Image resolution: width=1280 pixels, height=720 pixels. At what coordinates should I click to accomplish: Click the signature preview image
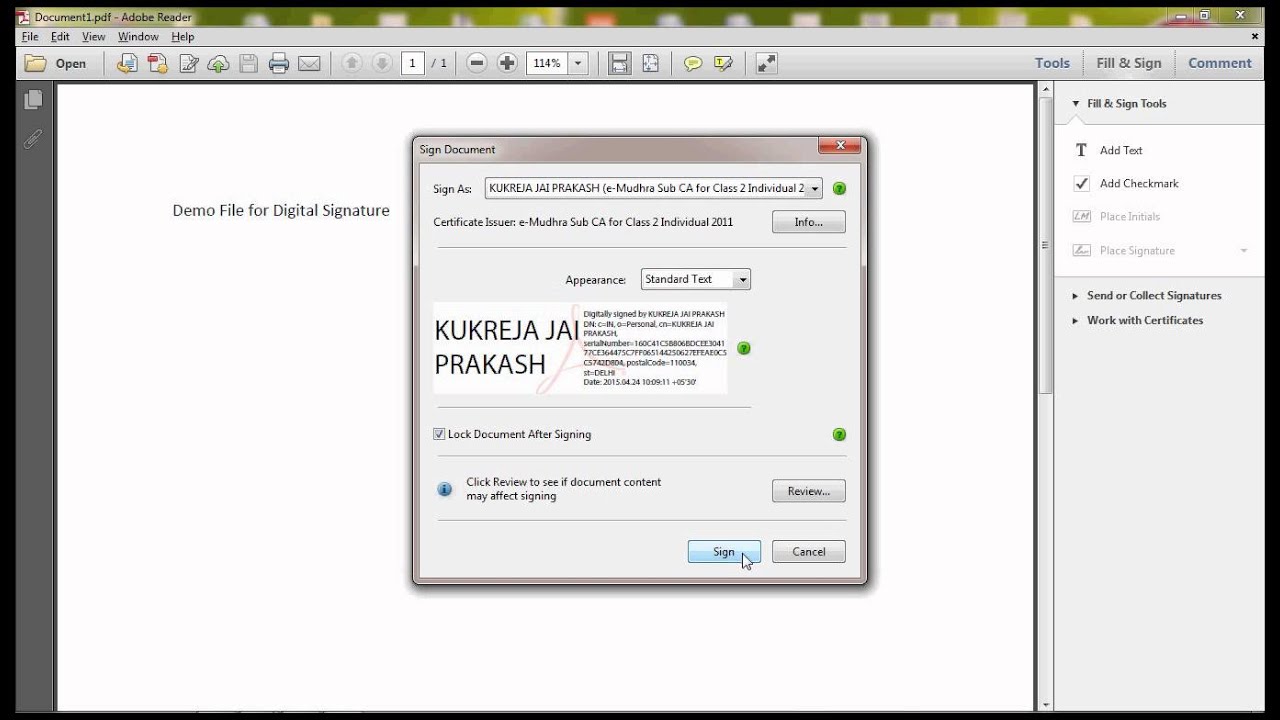580,348
